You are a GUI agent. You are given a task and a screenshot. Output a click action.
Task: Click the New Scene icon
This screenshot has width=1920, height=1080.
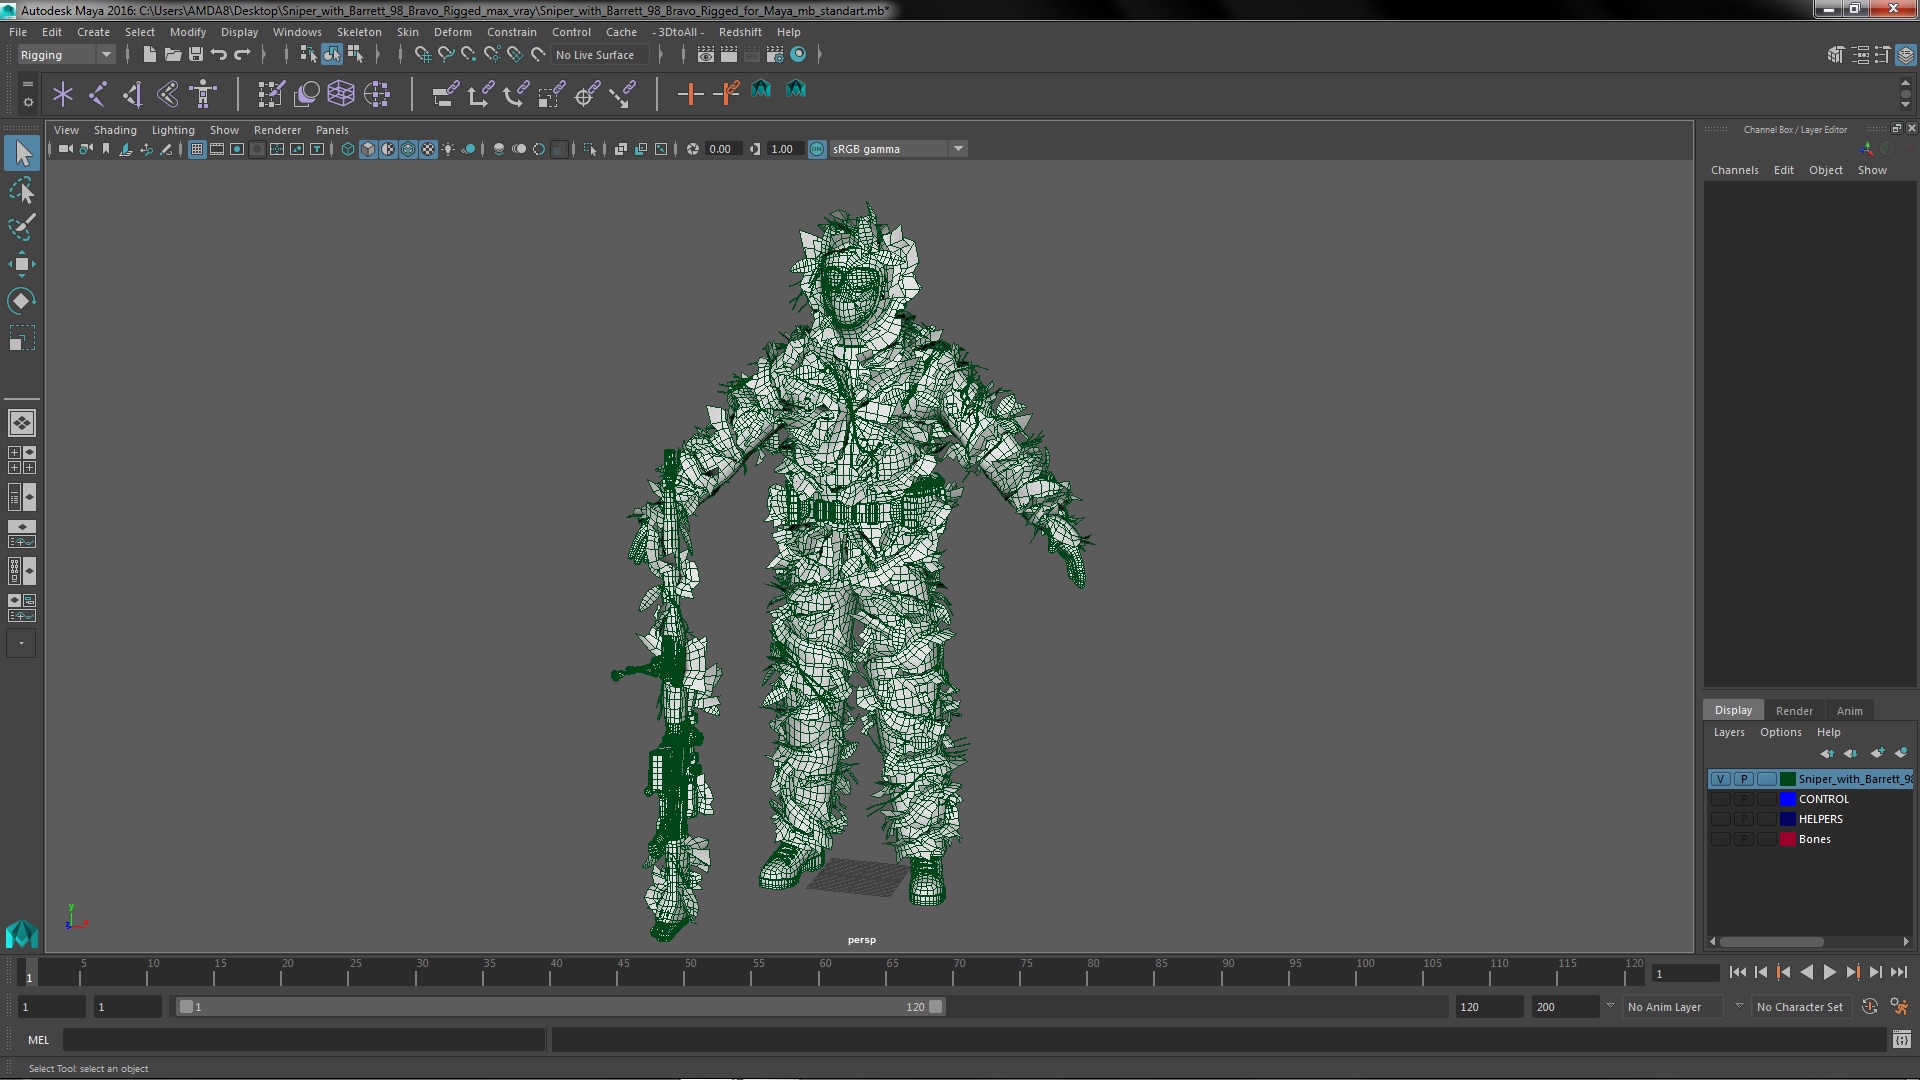point(149,55)
